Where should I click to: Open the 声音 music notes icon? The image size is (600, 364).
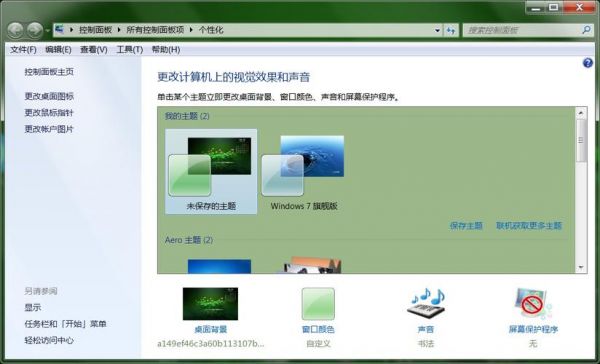coord(426,304)
